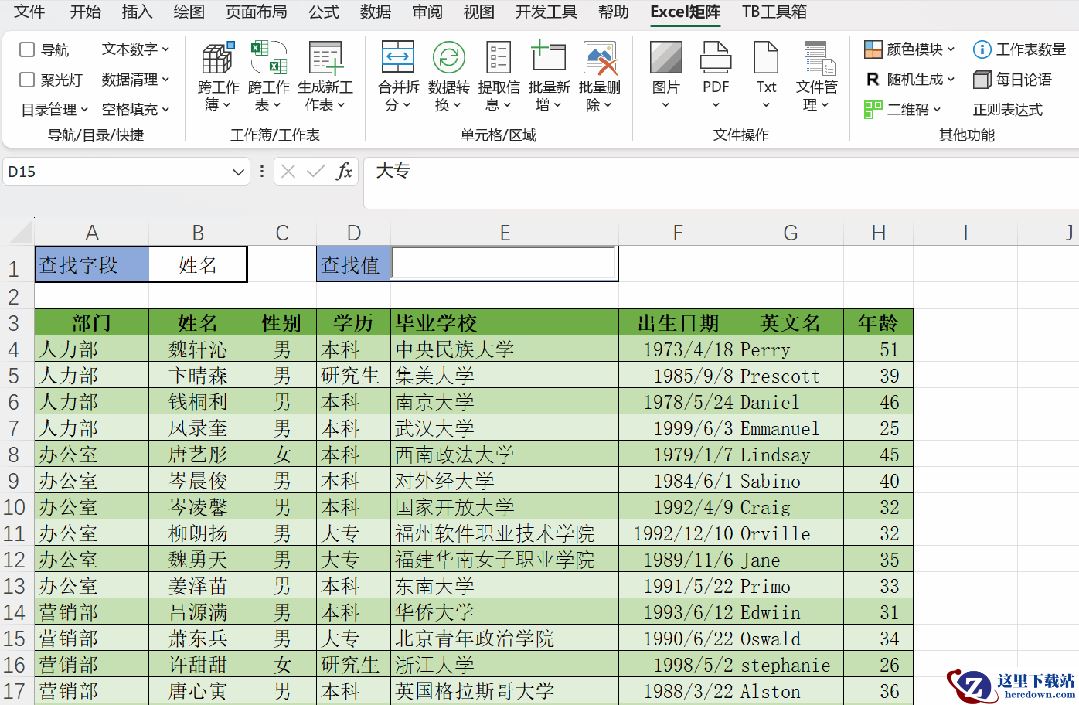The image size is (1079, 705).
Task: Select the 姓名 cell in row 1
Action: tap(197, 264)
